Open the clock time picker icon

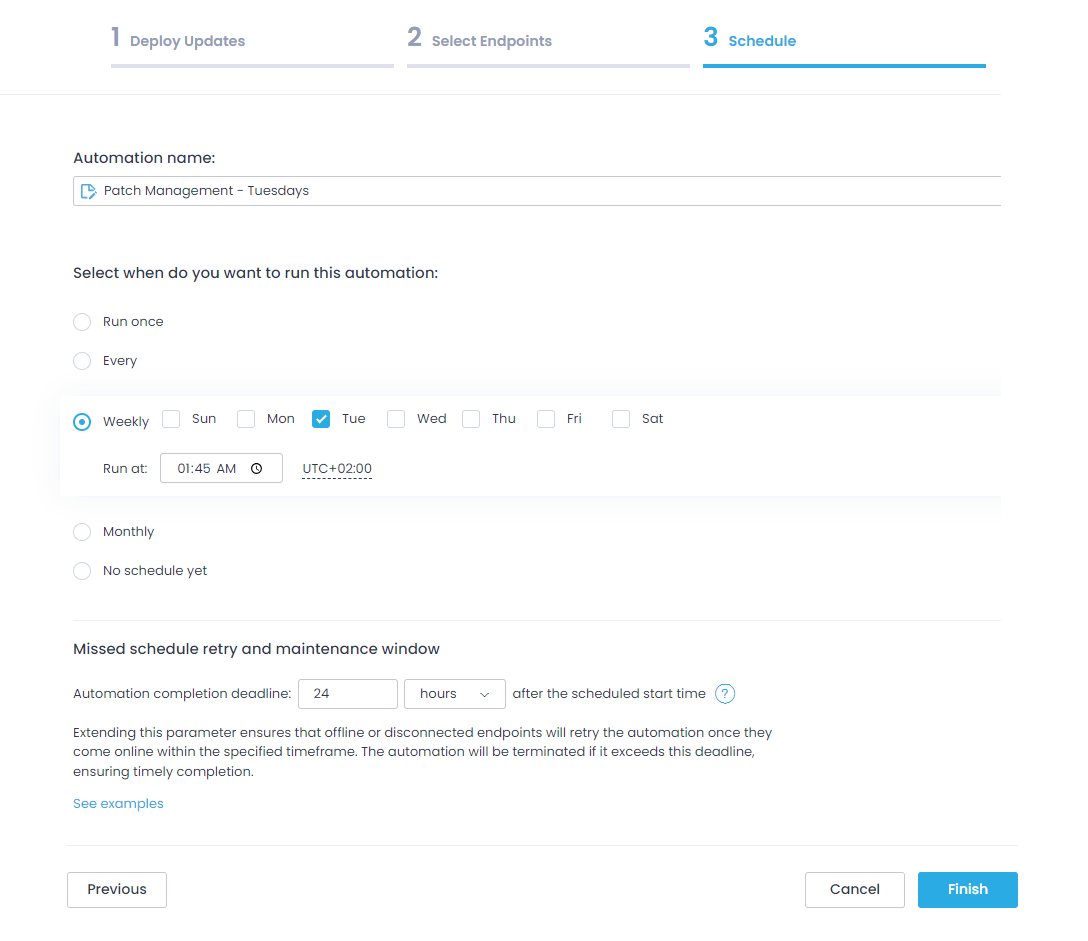click(257, 468)
